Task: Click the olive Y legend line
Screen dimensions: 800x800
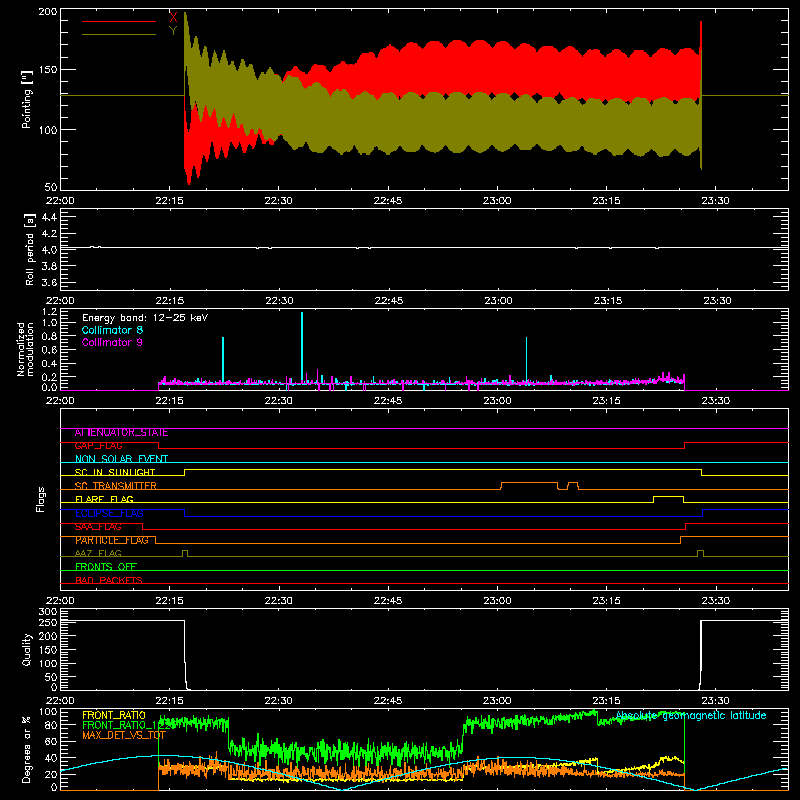Action: [119, 34]
